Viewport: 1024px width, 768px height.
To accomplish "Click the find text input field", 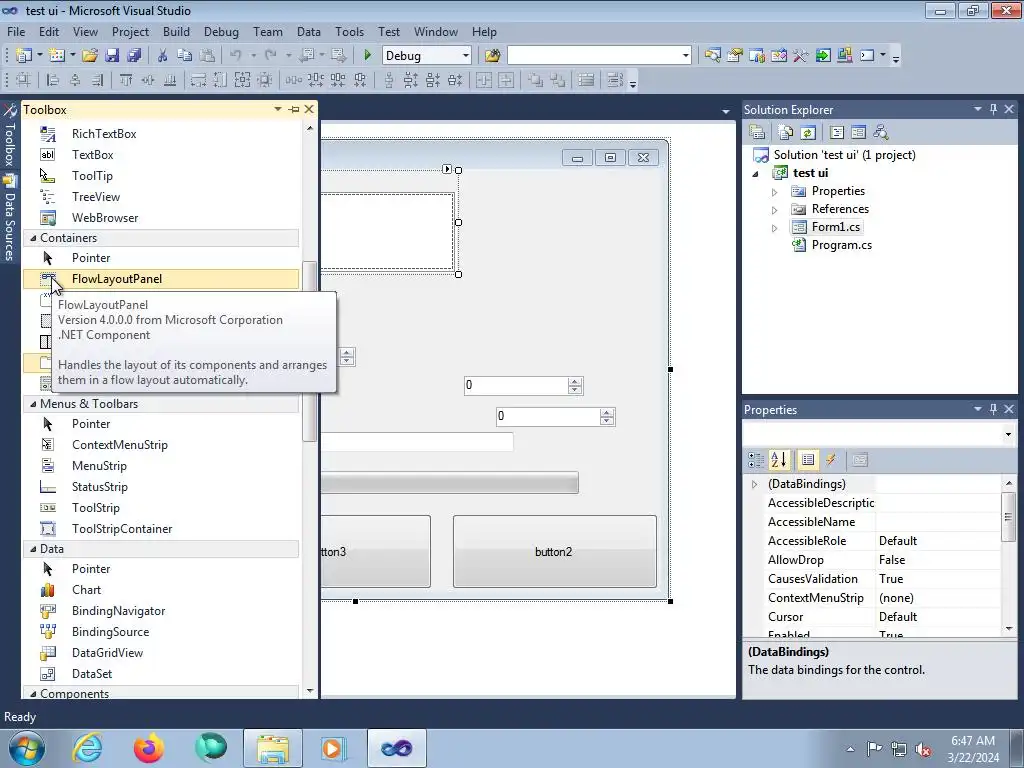I will tap(593, 56).
